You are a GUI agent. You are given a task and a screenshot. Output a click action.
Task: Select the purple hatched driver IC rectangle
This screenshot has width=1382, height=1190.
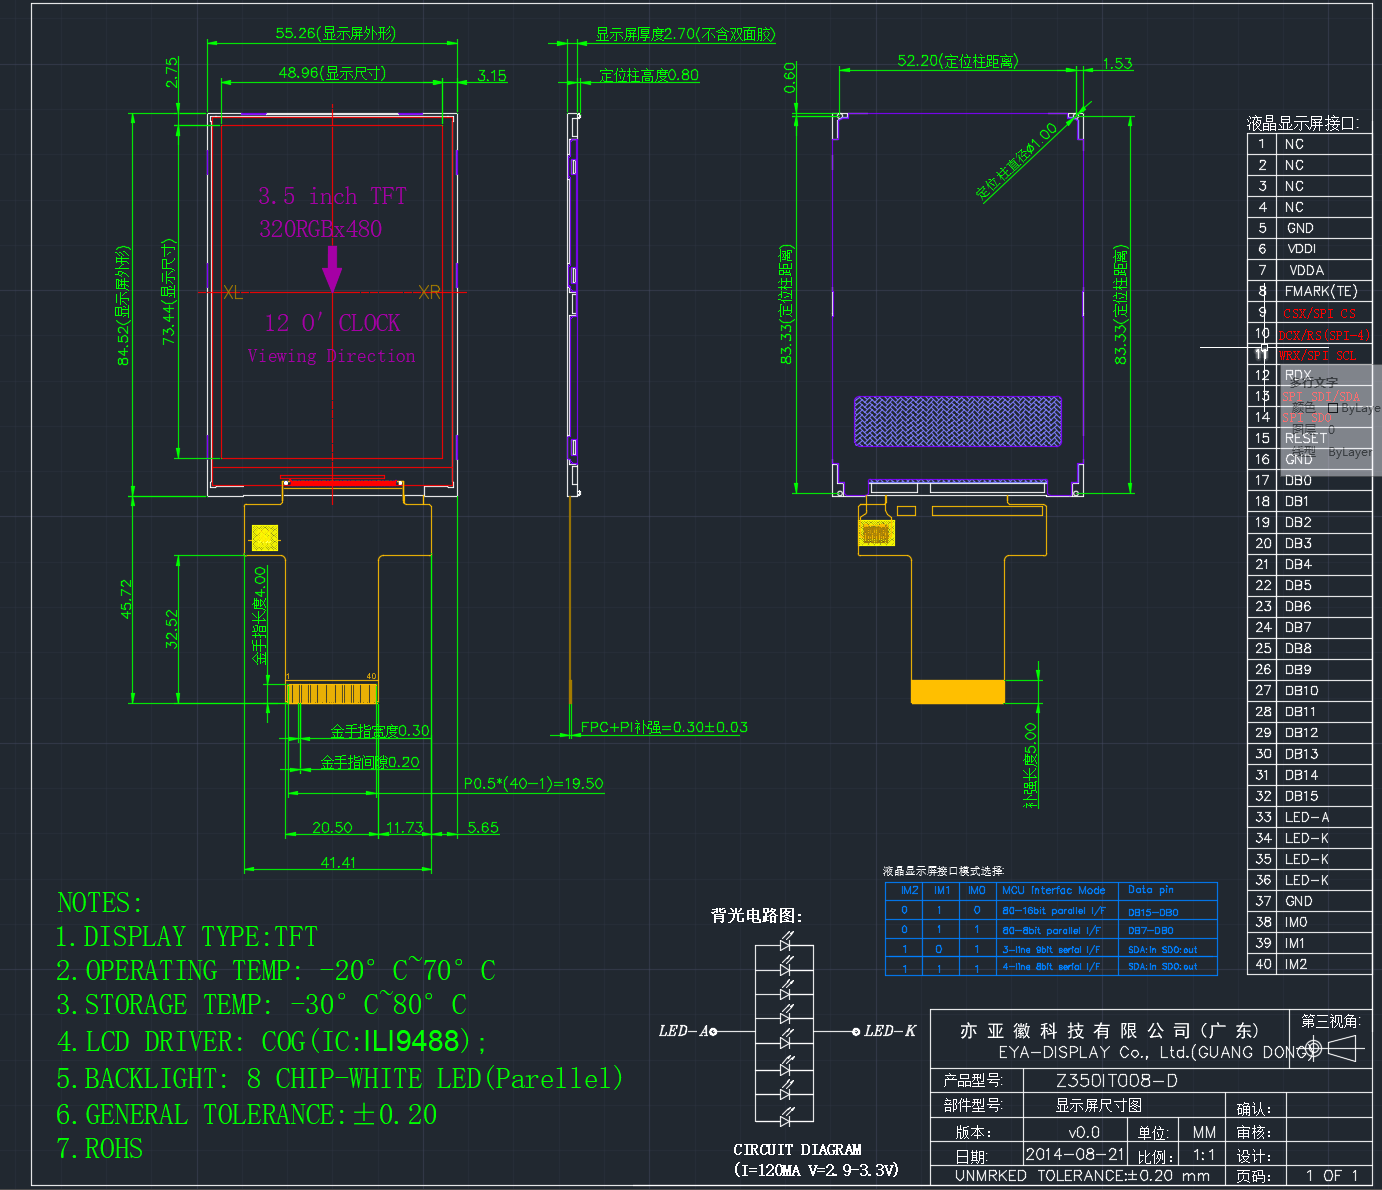coord(957,421)
